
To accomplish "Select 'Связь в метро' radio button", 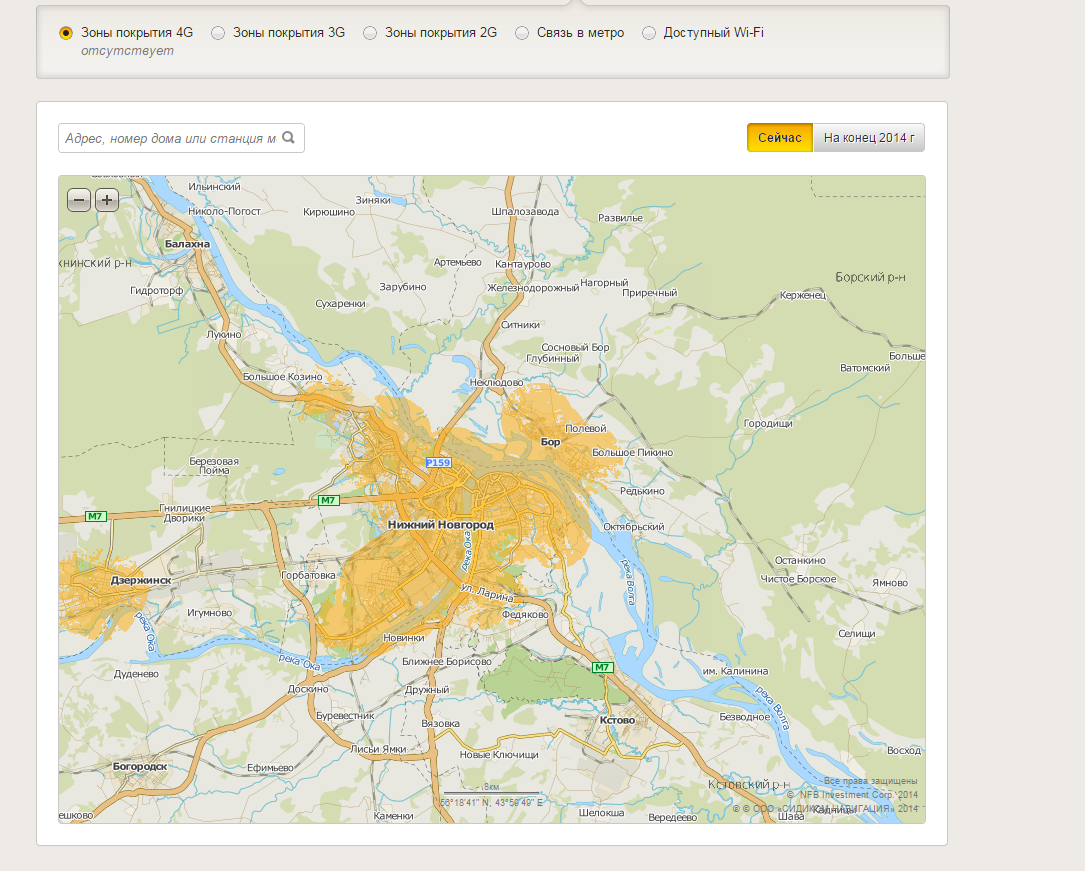I will coord(522,33).
